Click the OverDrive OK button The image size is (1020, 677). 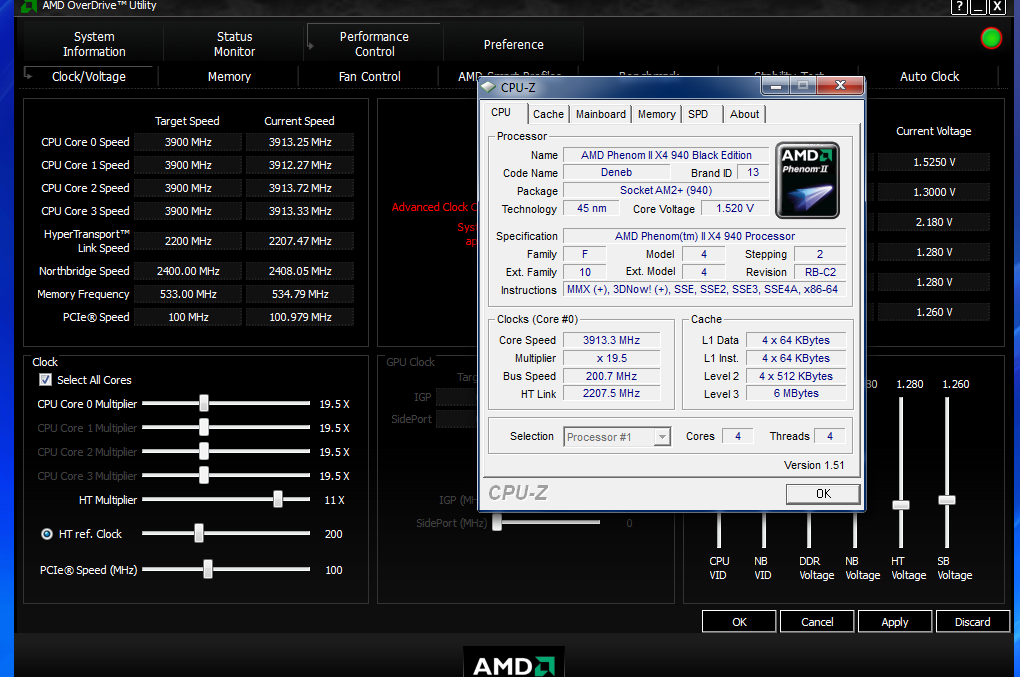(x=739, y=622)
